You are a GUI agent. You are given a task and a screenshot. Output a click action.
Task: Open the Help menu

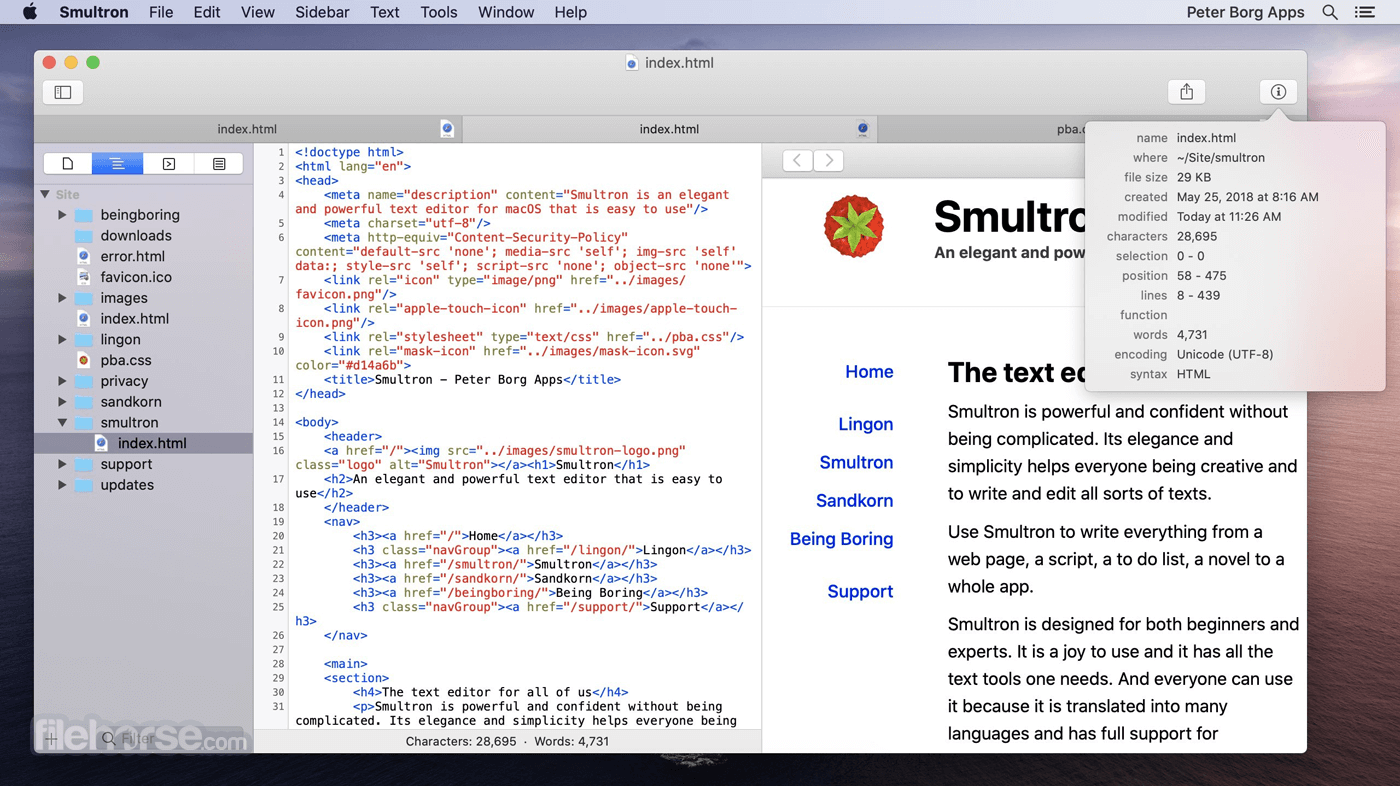tap(571, 12)
